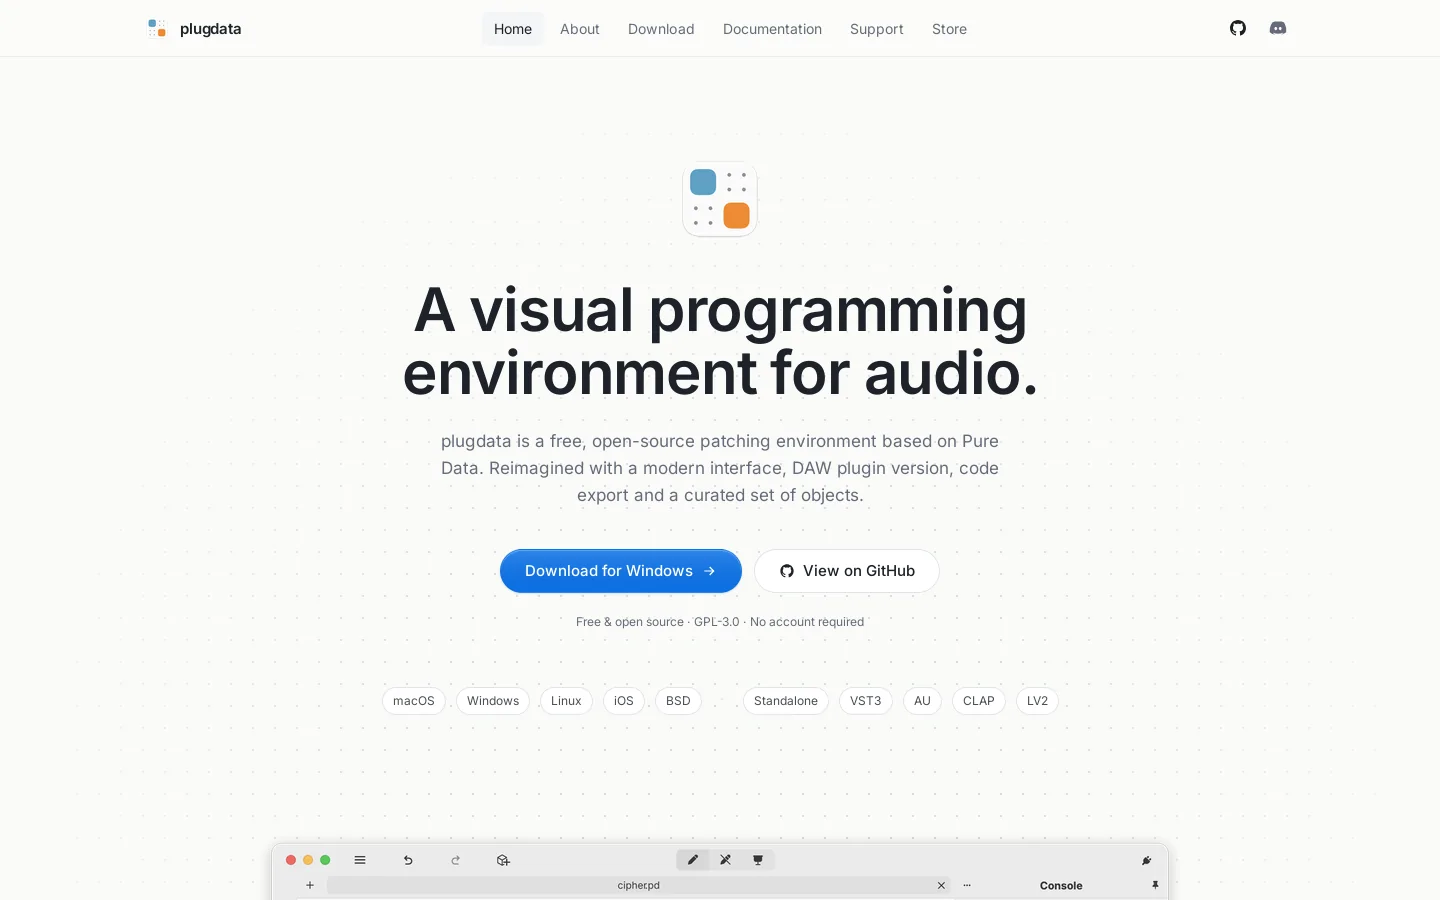Click the CLAP format tag
The image size is (1440, 900).
979,701
